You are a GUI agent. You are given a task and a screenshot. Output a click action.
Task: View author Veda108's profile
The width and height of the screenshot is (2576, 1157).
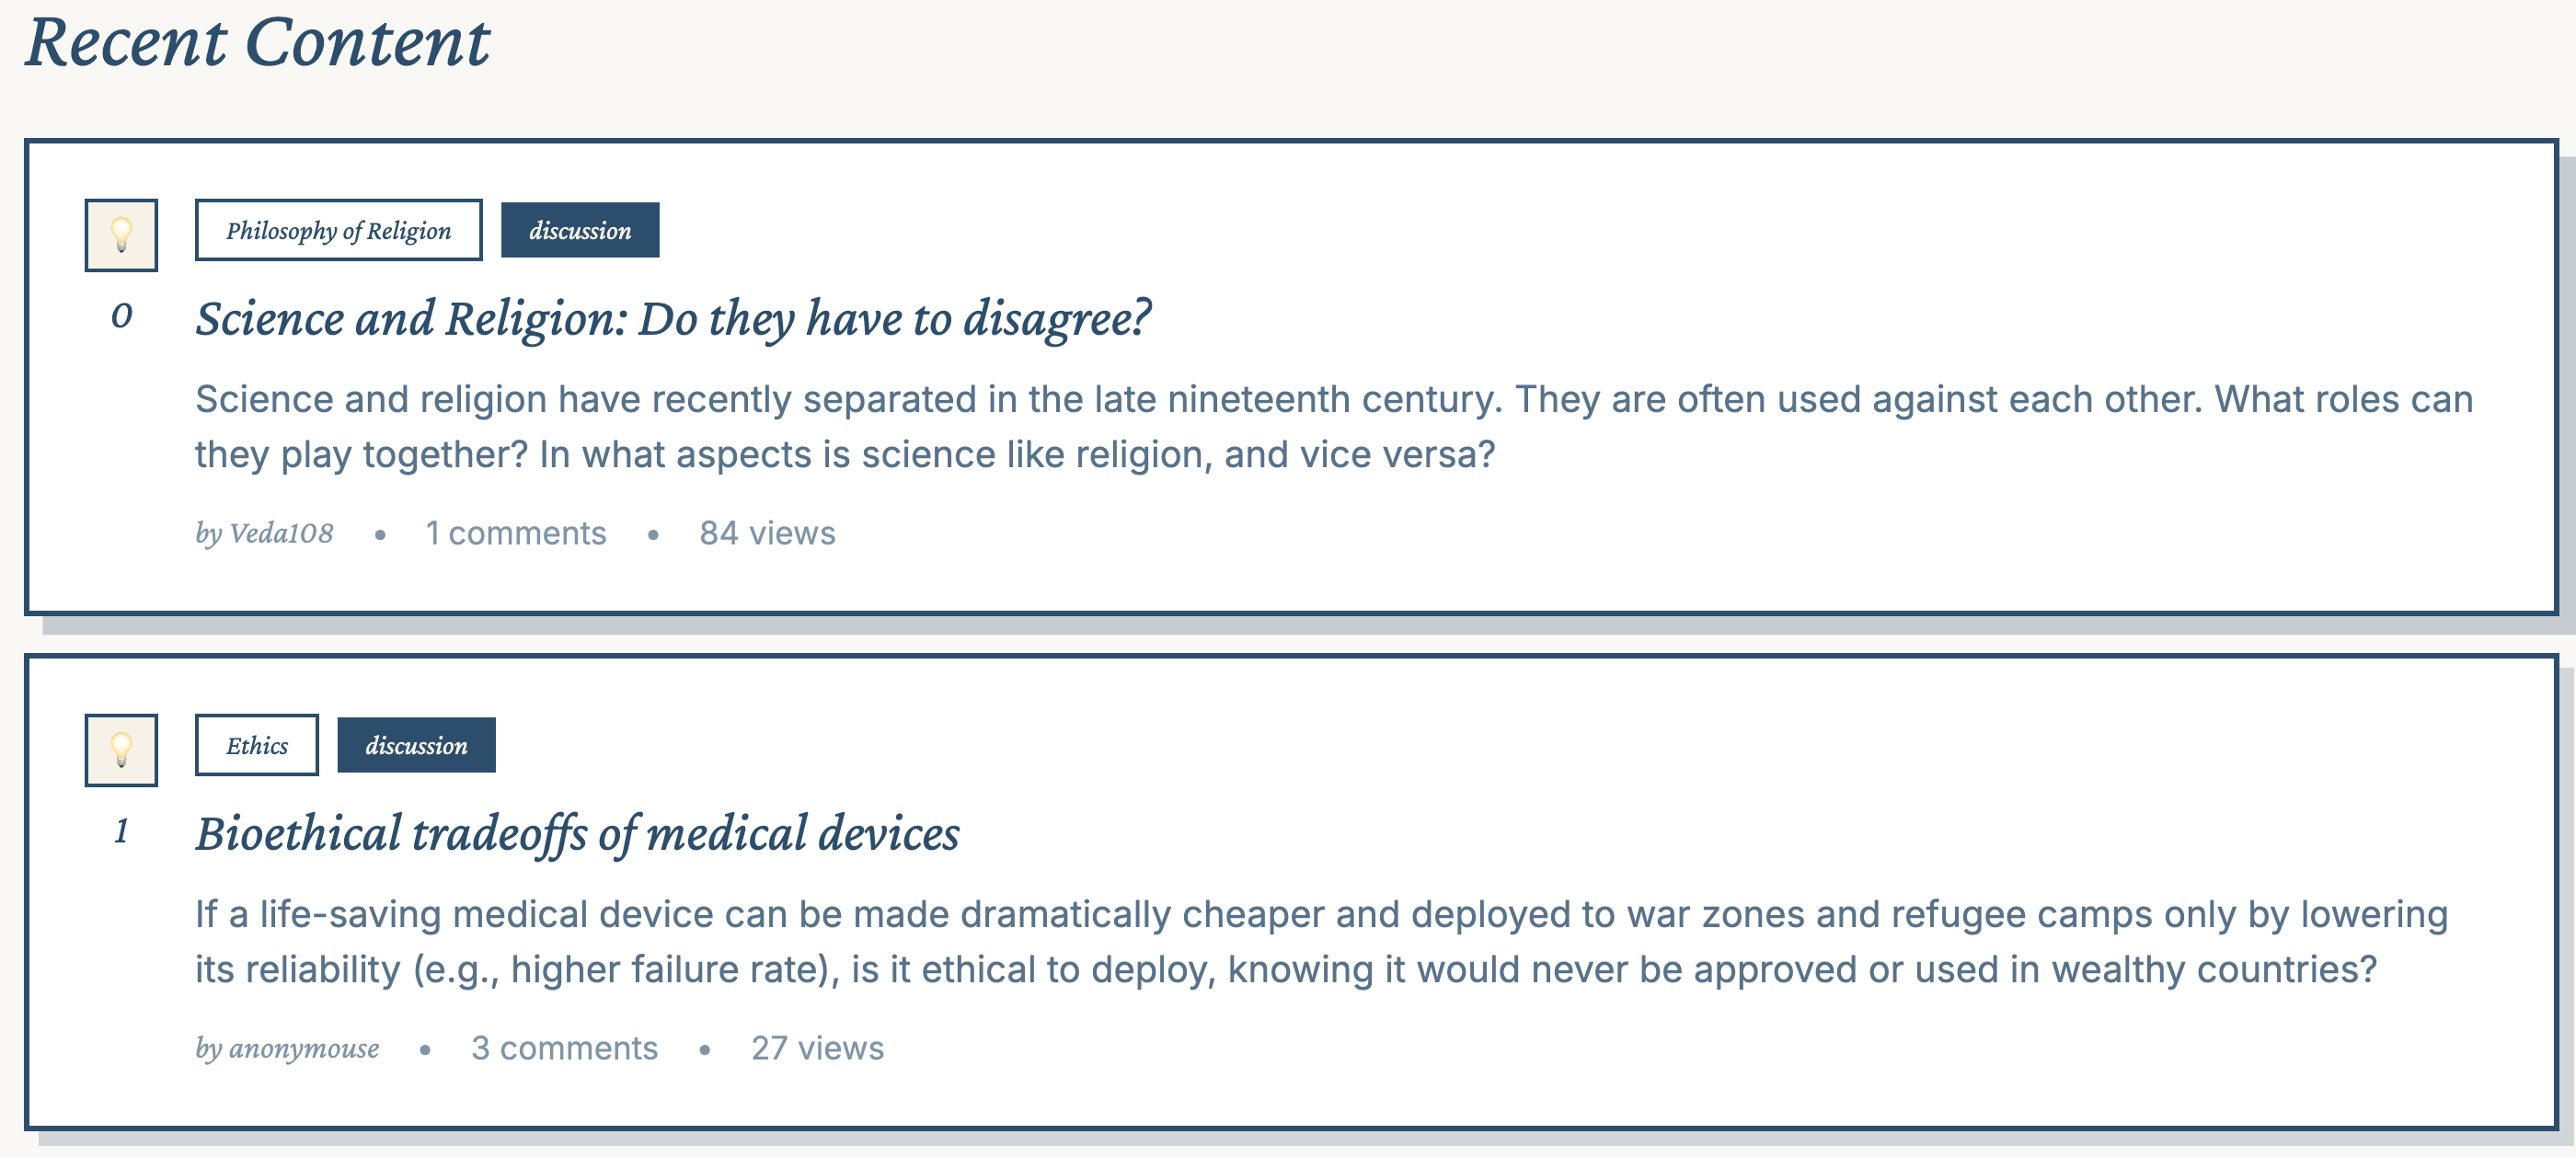point(265,533)
